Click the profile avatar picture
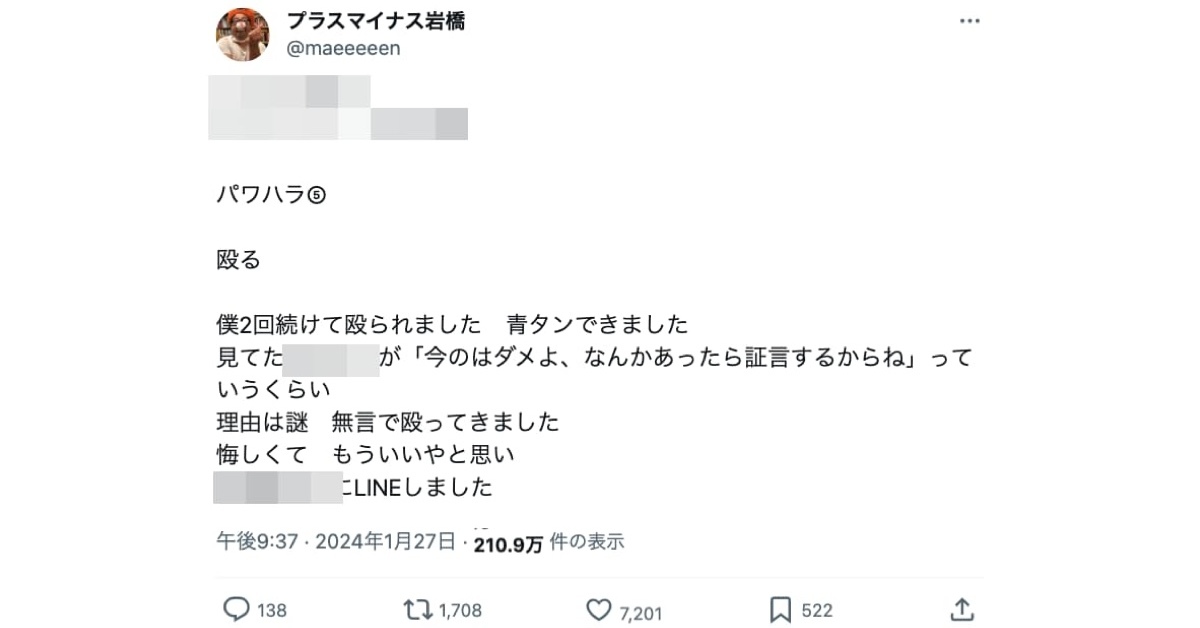The image size is (1200, 628). click(x=243, y=35)
